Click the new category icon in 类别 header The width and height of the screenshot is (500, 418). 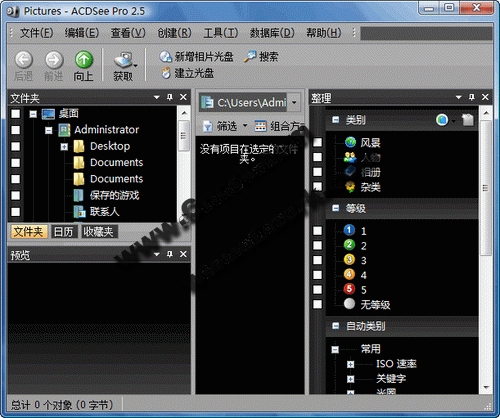[468, 120]
